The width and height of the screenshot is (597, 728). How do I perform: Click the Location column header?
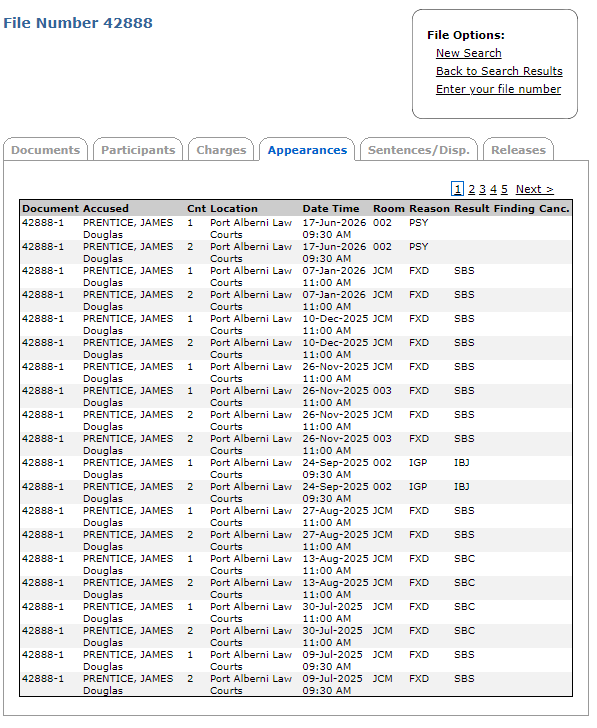234,208
